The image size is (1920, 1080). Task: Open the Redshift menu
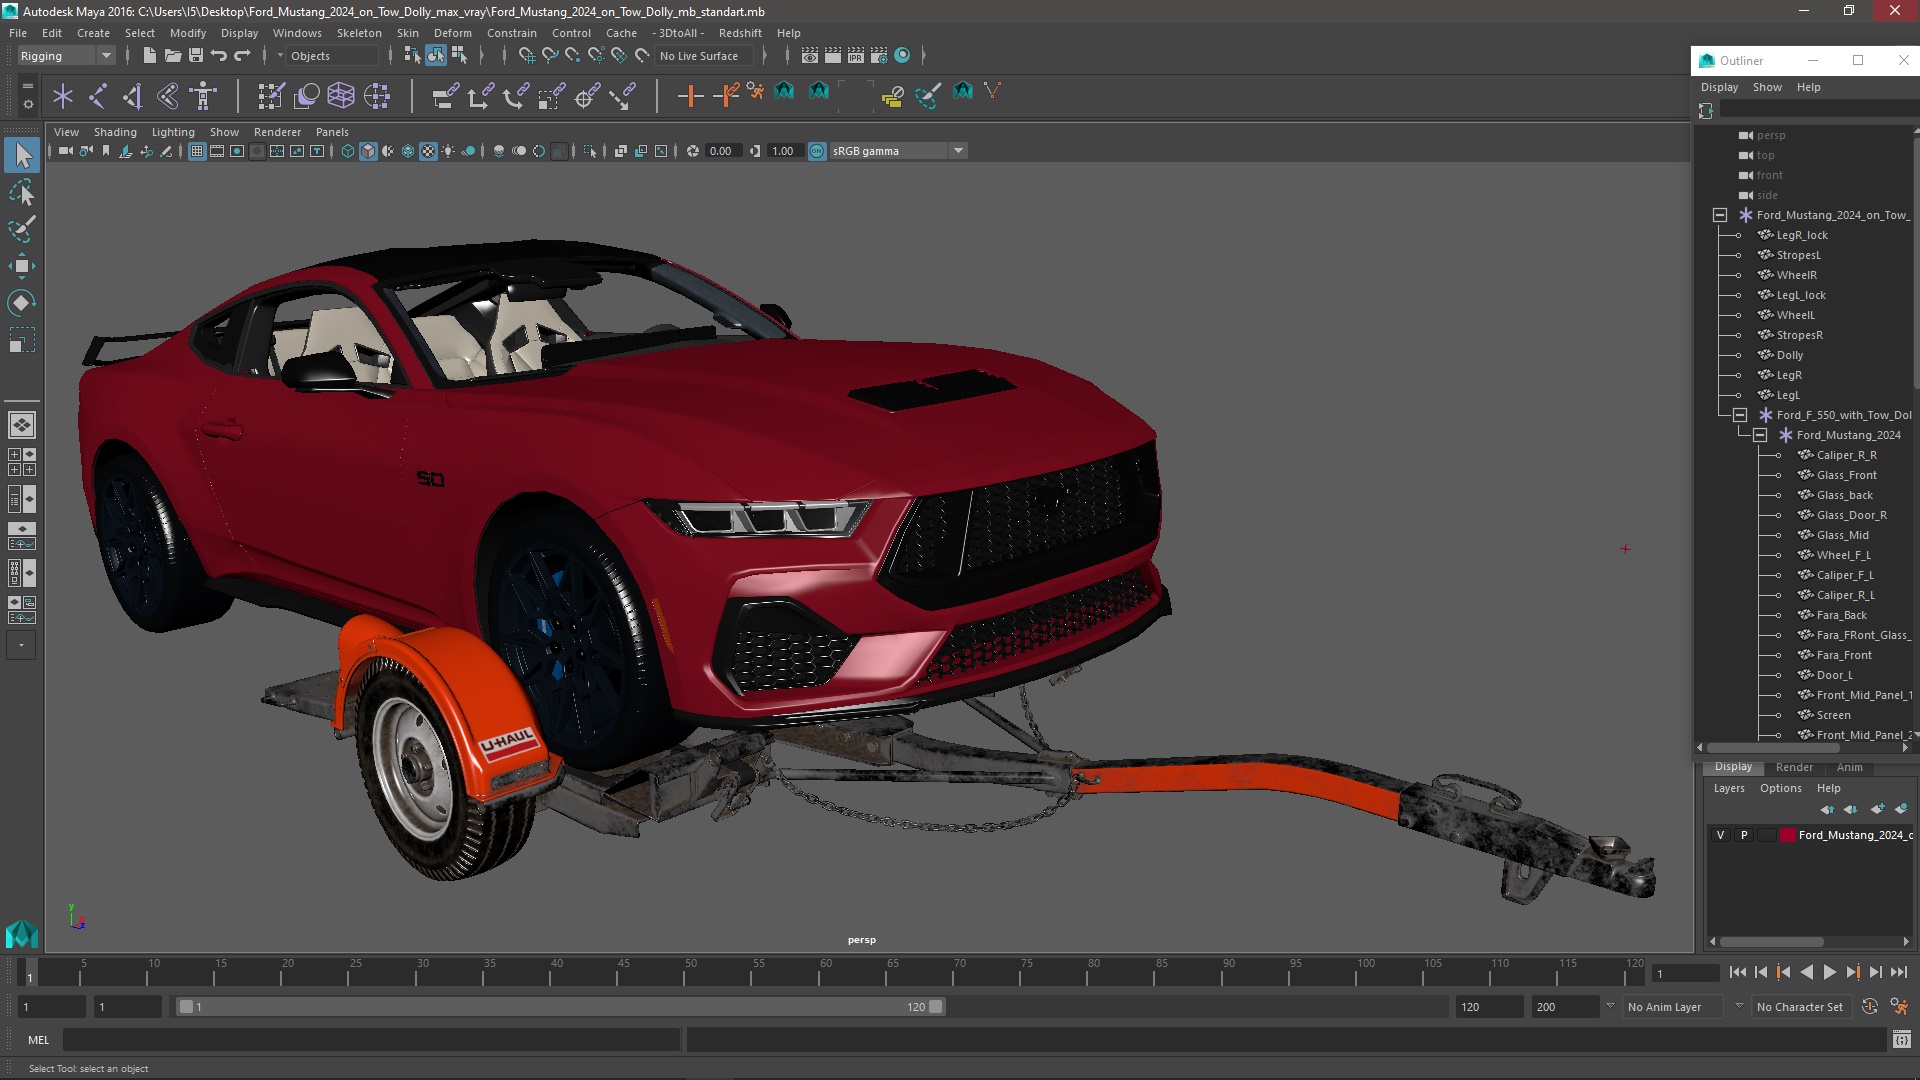(740, 33)
